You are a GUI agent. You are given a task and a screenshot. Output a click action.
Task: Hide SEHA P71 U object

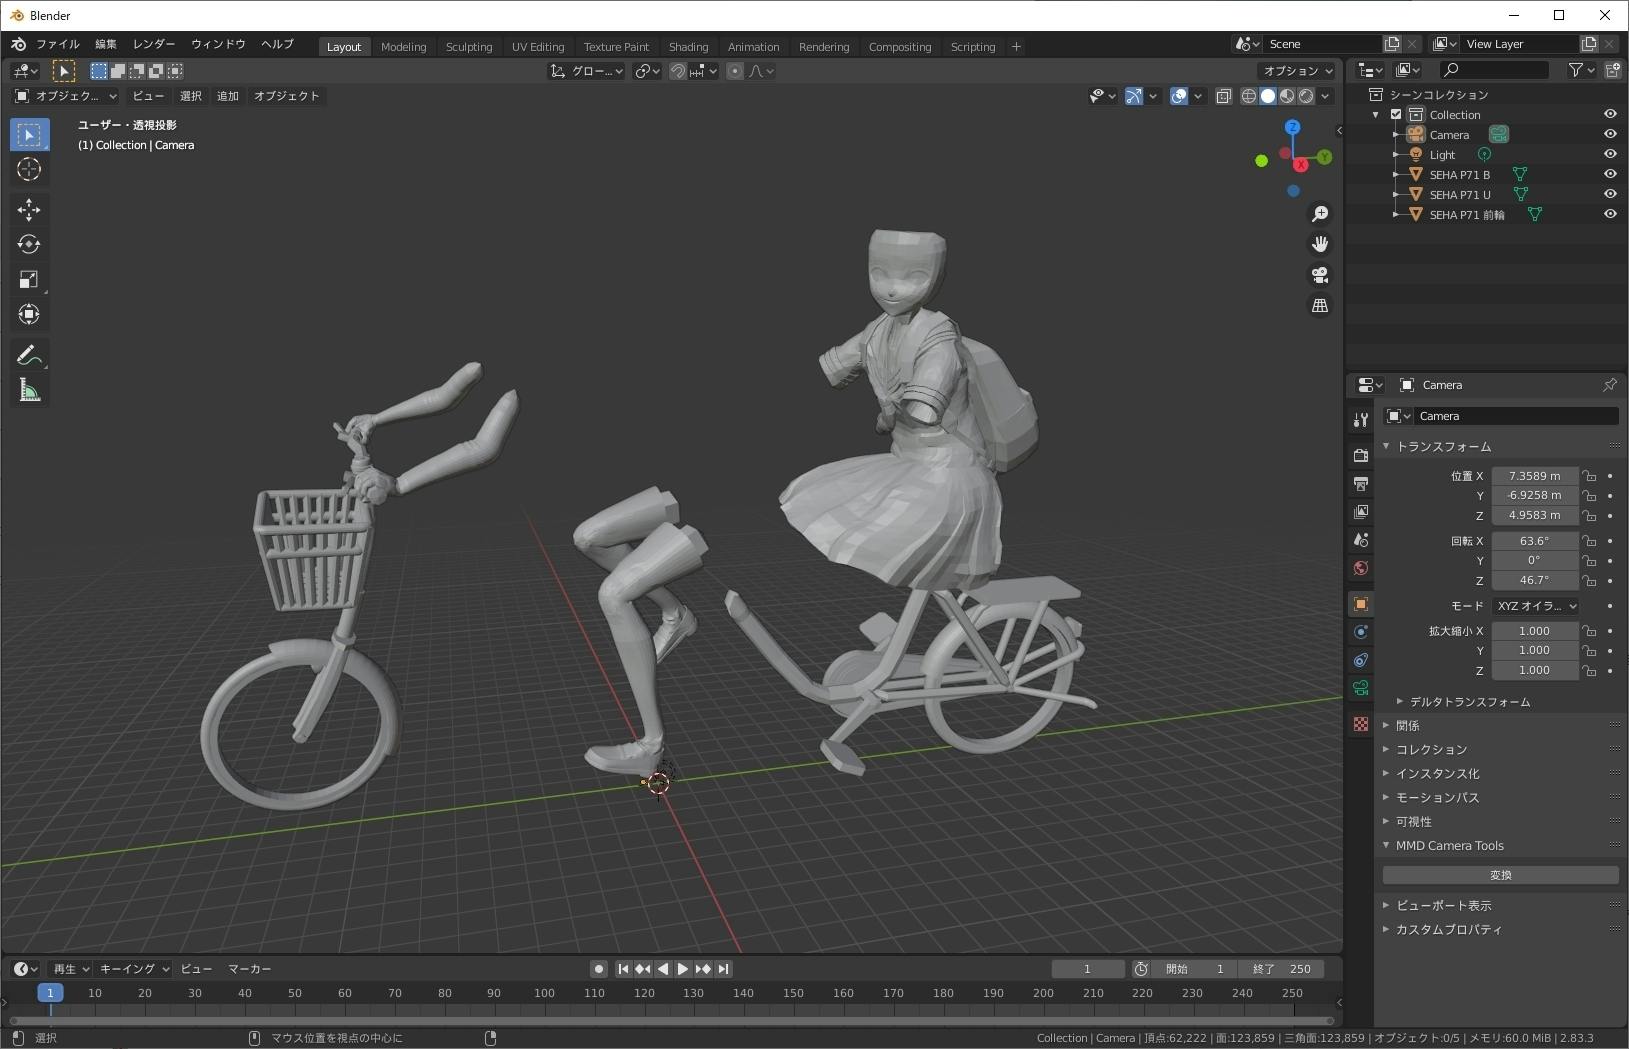1610,194
